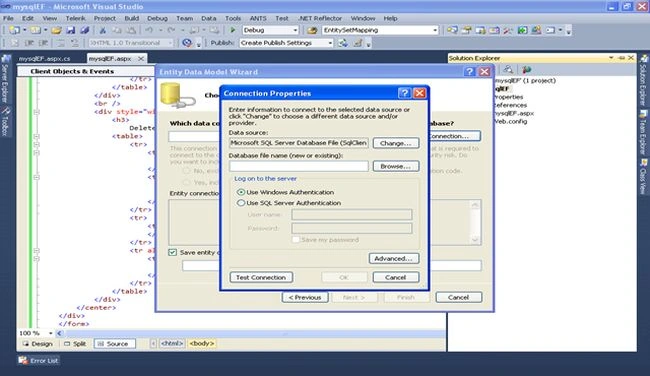Click the Publish Web globe icon
650x376 pixels.
[x=343, y=43]
